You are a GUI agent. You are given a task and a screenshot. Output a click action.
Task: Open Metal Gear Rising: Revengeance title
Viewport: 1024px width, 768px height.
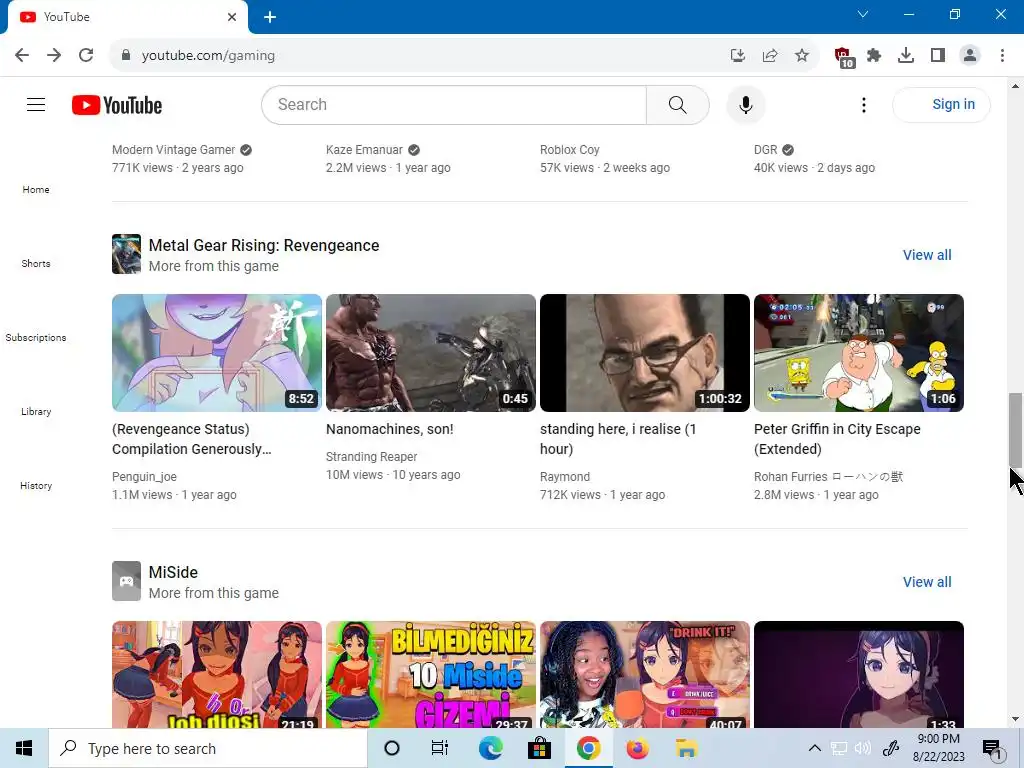coord(264,246)
